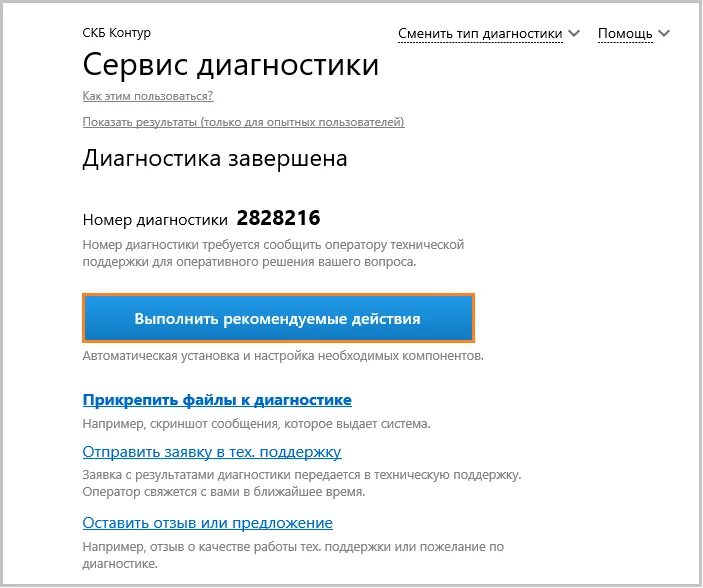Open the "Сменить тип диагностики" dropdown
The height and width of the screenshot is (588, 703).
(480, 34)
